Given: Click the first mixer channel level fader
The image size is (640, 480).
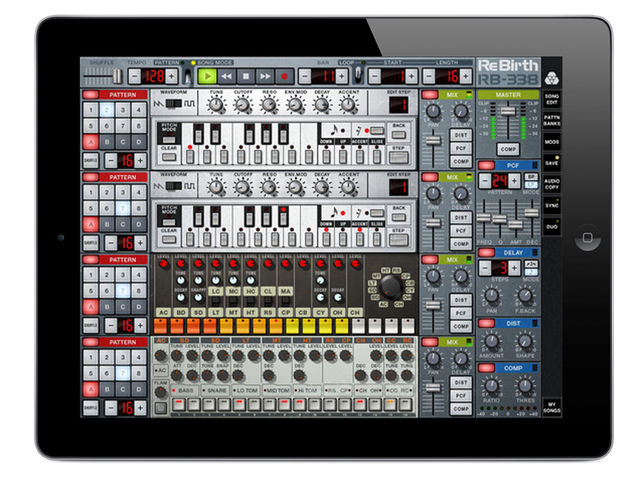Looking at the screenshot, I should click(433, 140).
